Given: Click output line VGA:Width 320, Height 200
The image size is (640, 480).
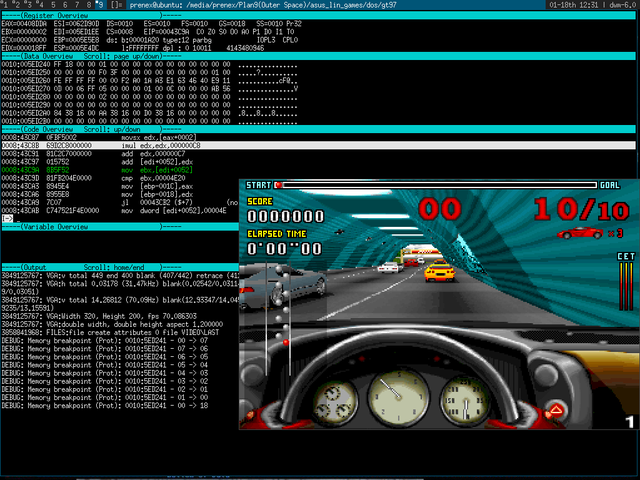Looking at the screenshot, I should tap(99, 316).
